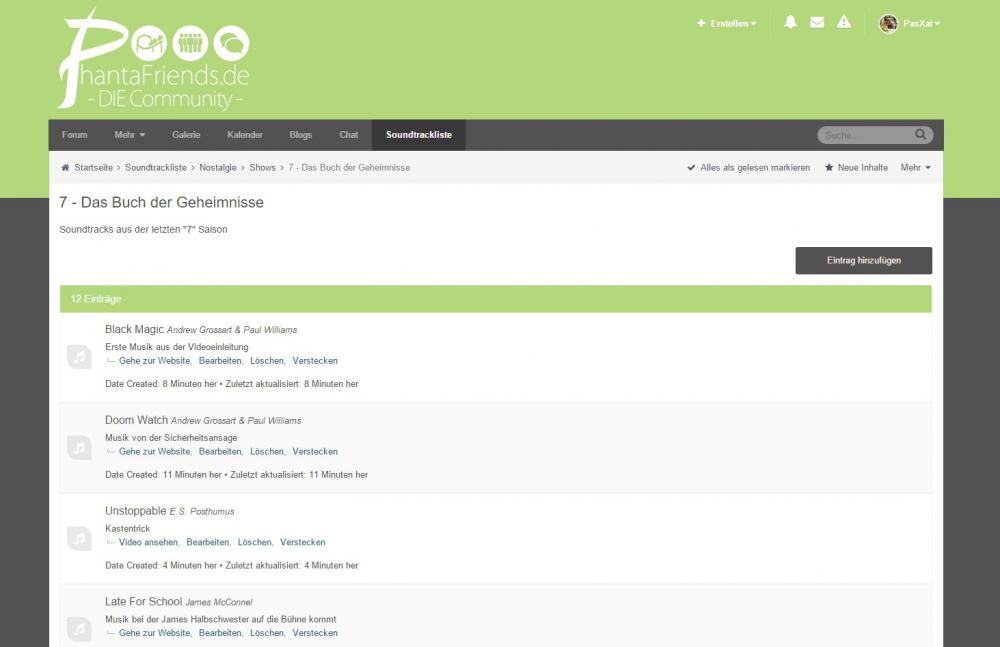Go to Nostalgie breadcrumb
This screenshot has height=647, width=1000.
pyautogui.click(x=217, y=168)
